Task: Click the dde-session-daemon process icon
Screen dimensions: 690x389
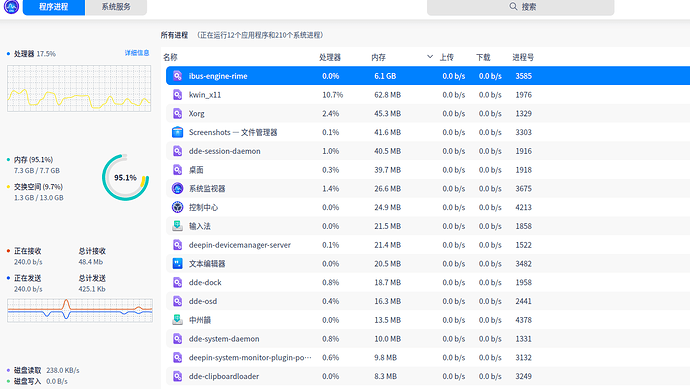Action: tap(177, 151)
